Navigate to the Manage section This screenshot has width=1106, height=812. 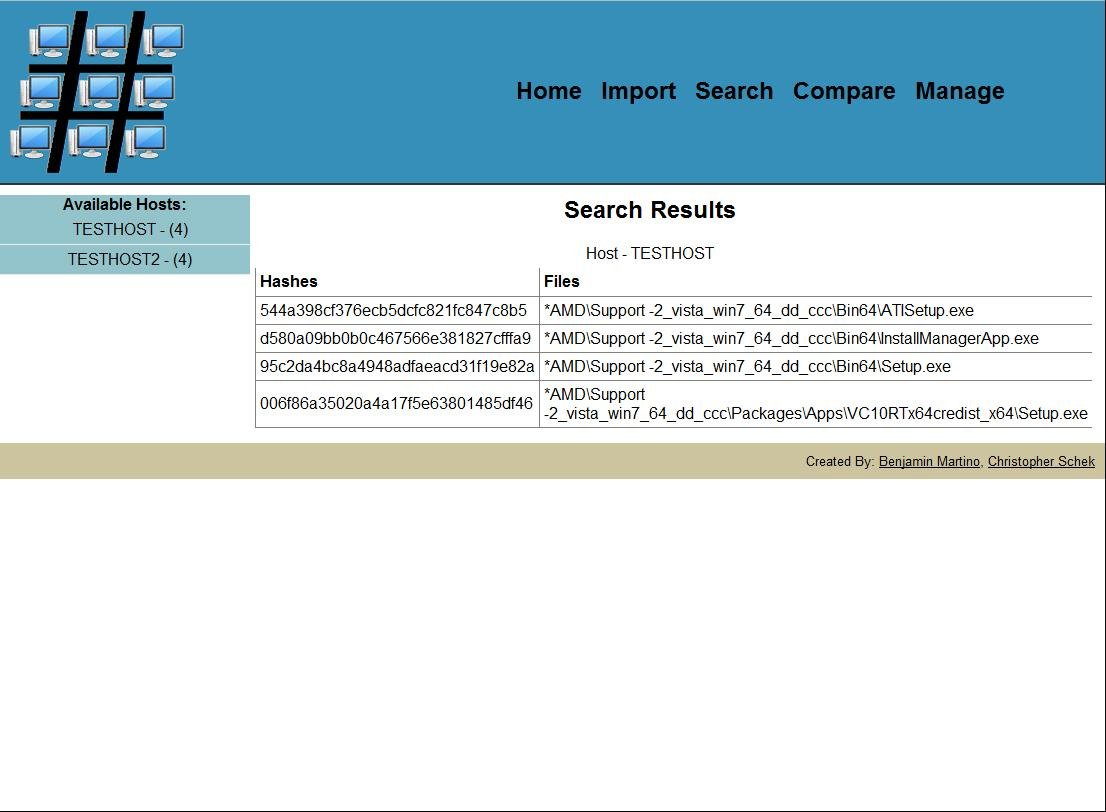coord(959,91)
